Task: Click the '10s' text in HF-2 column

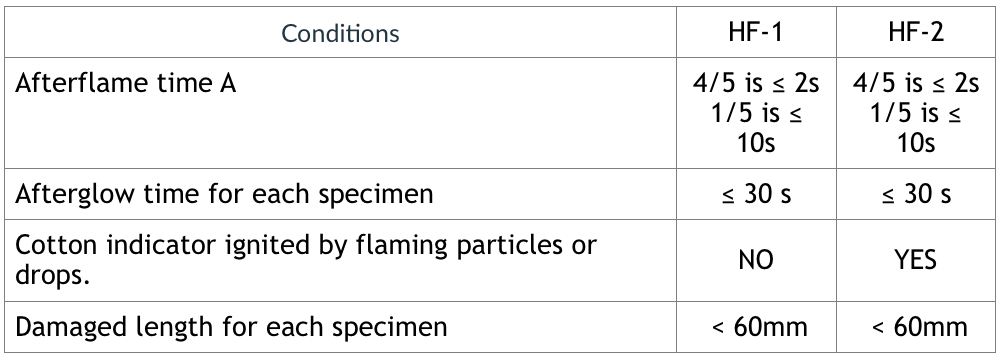Action: click(916, 143)
